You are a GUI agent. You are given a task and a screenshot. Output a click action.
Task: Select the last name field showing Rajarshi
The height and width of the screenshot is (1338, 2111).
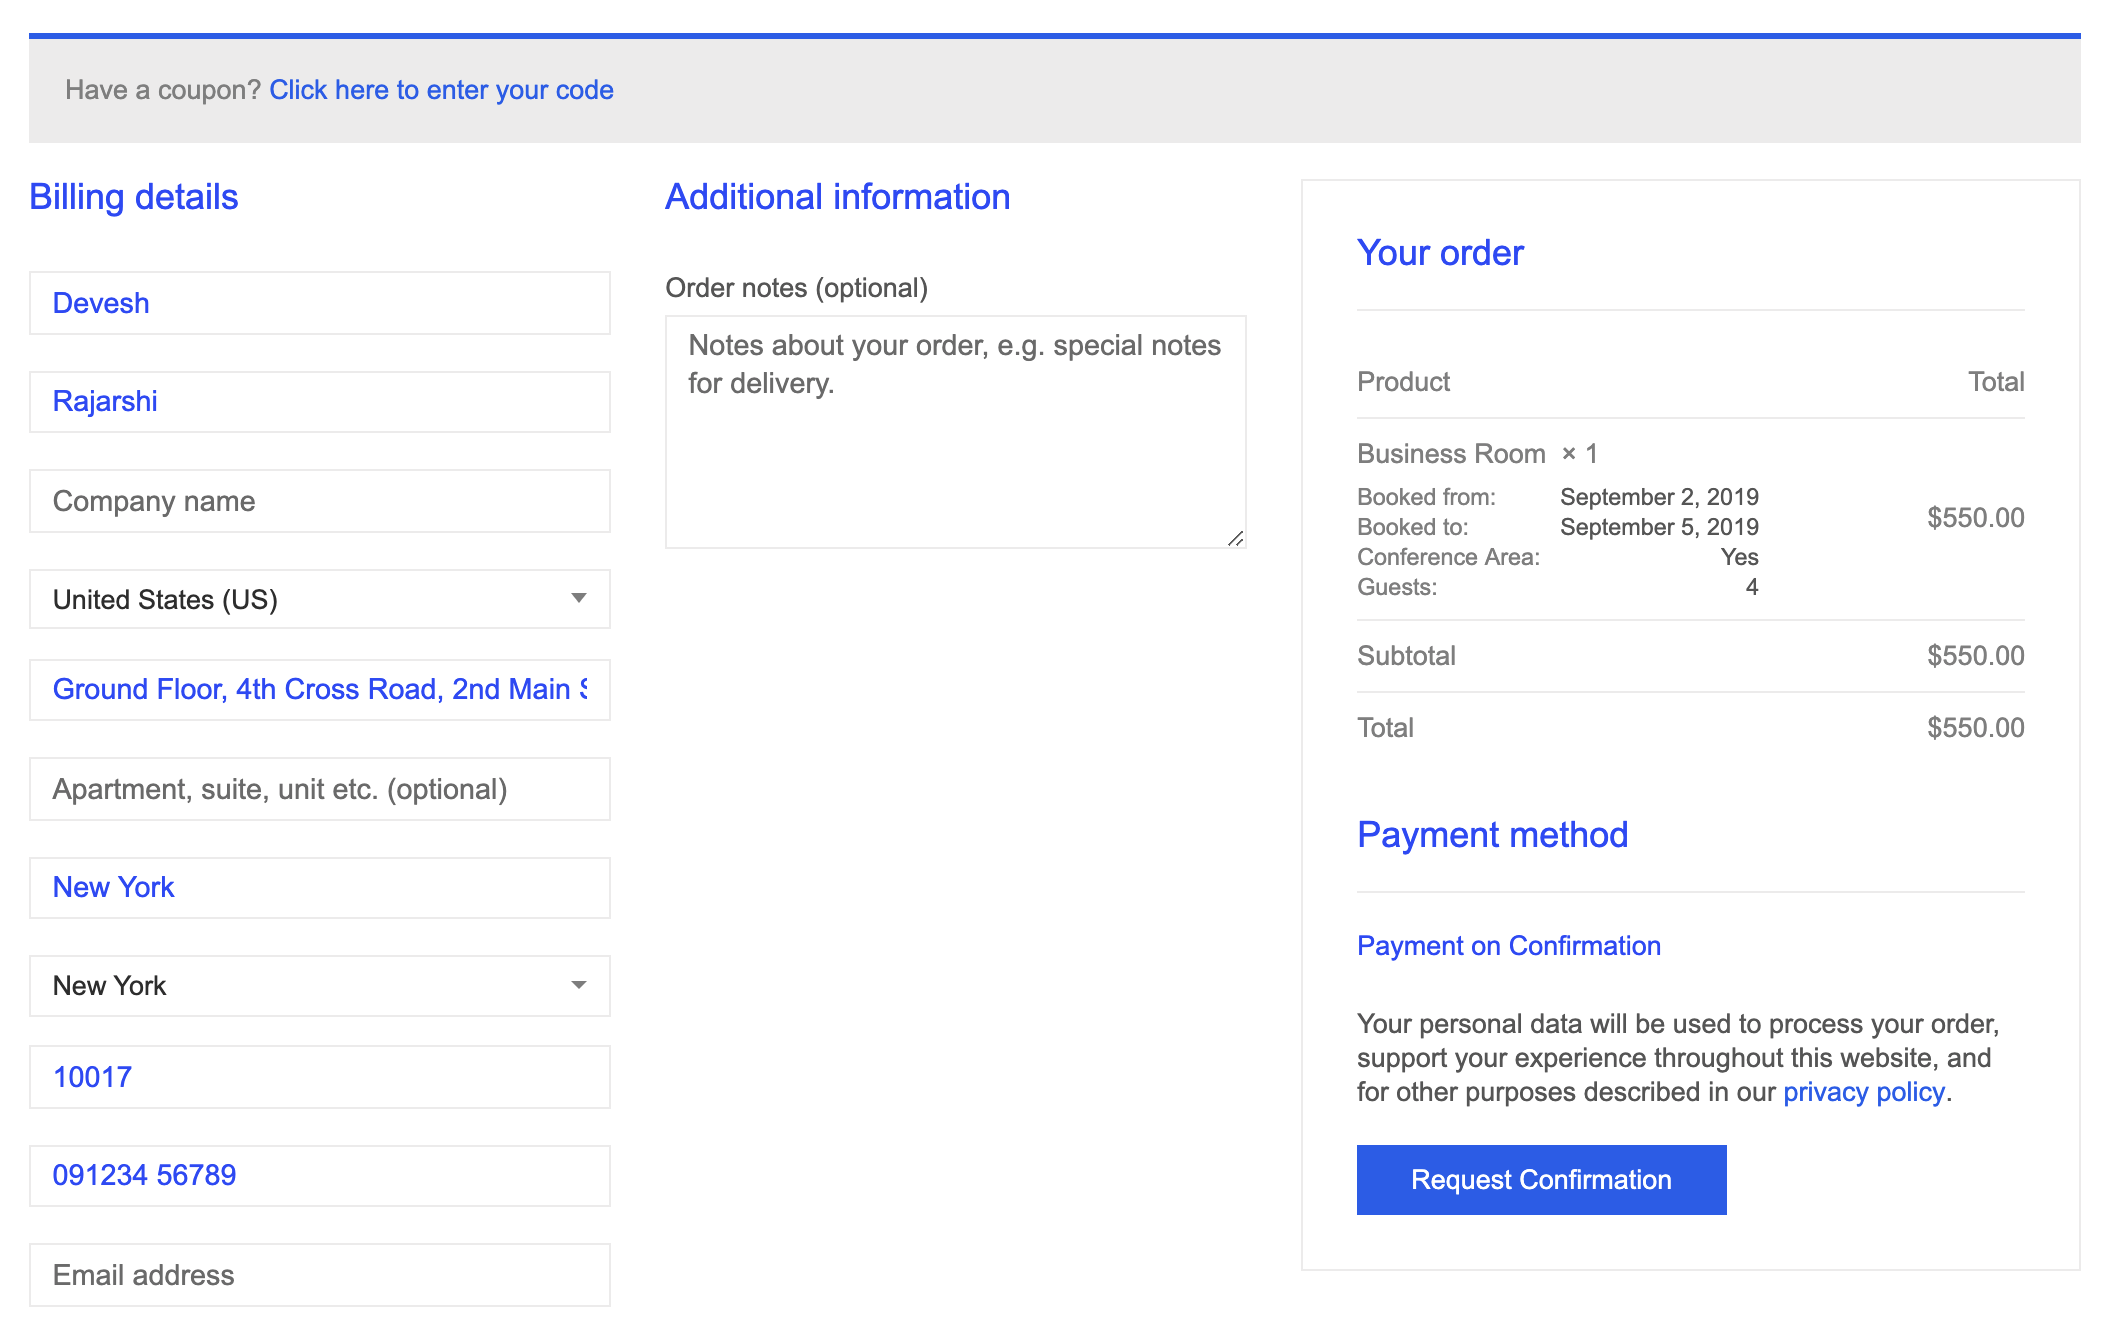click(x=320, y=401)
